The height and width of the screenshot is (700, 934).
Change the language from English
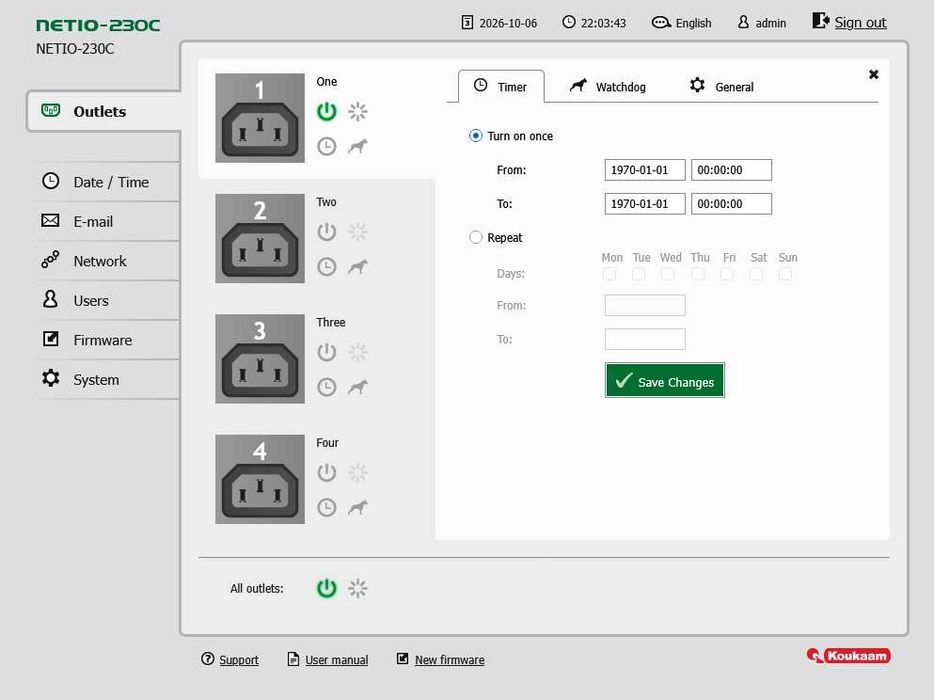[682, 23]
